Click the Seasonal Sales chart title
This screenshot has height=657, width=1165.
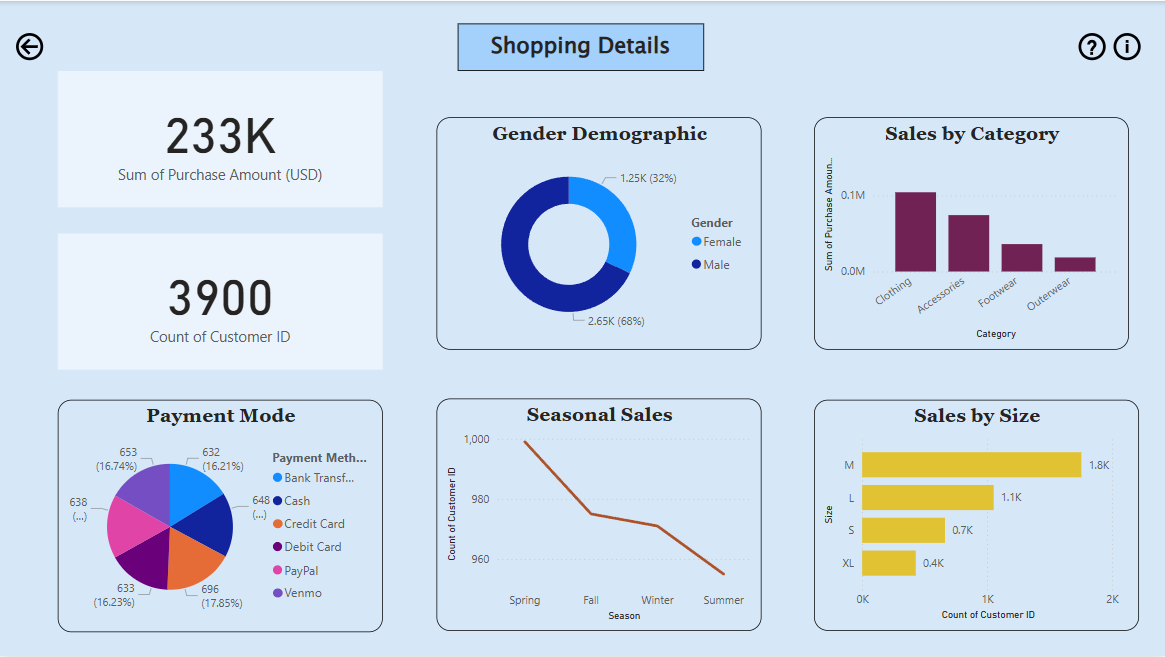point(600,415)
